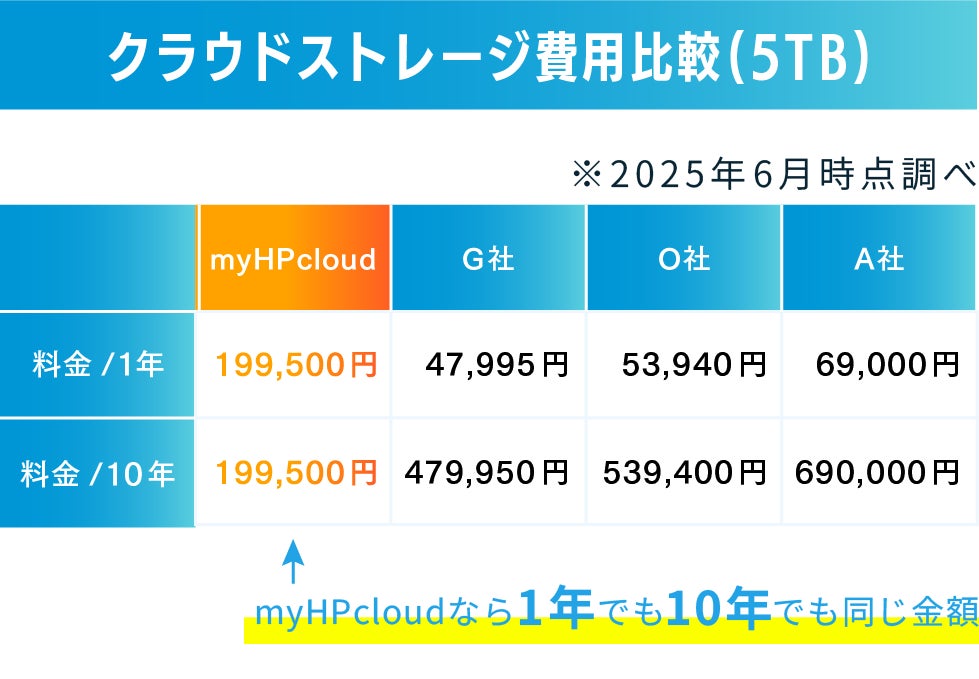The height and width of the screenshot is (679, 979).
Task: Select the O社 column header
Action: [684, 259]
